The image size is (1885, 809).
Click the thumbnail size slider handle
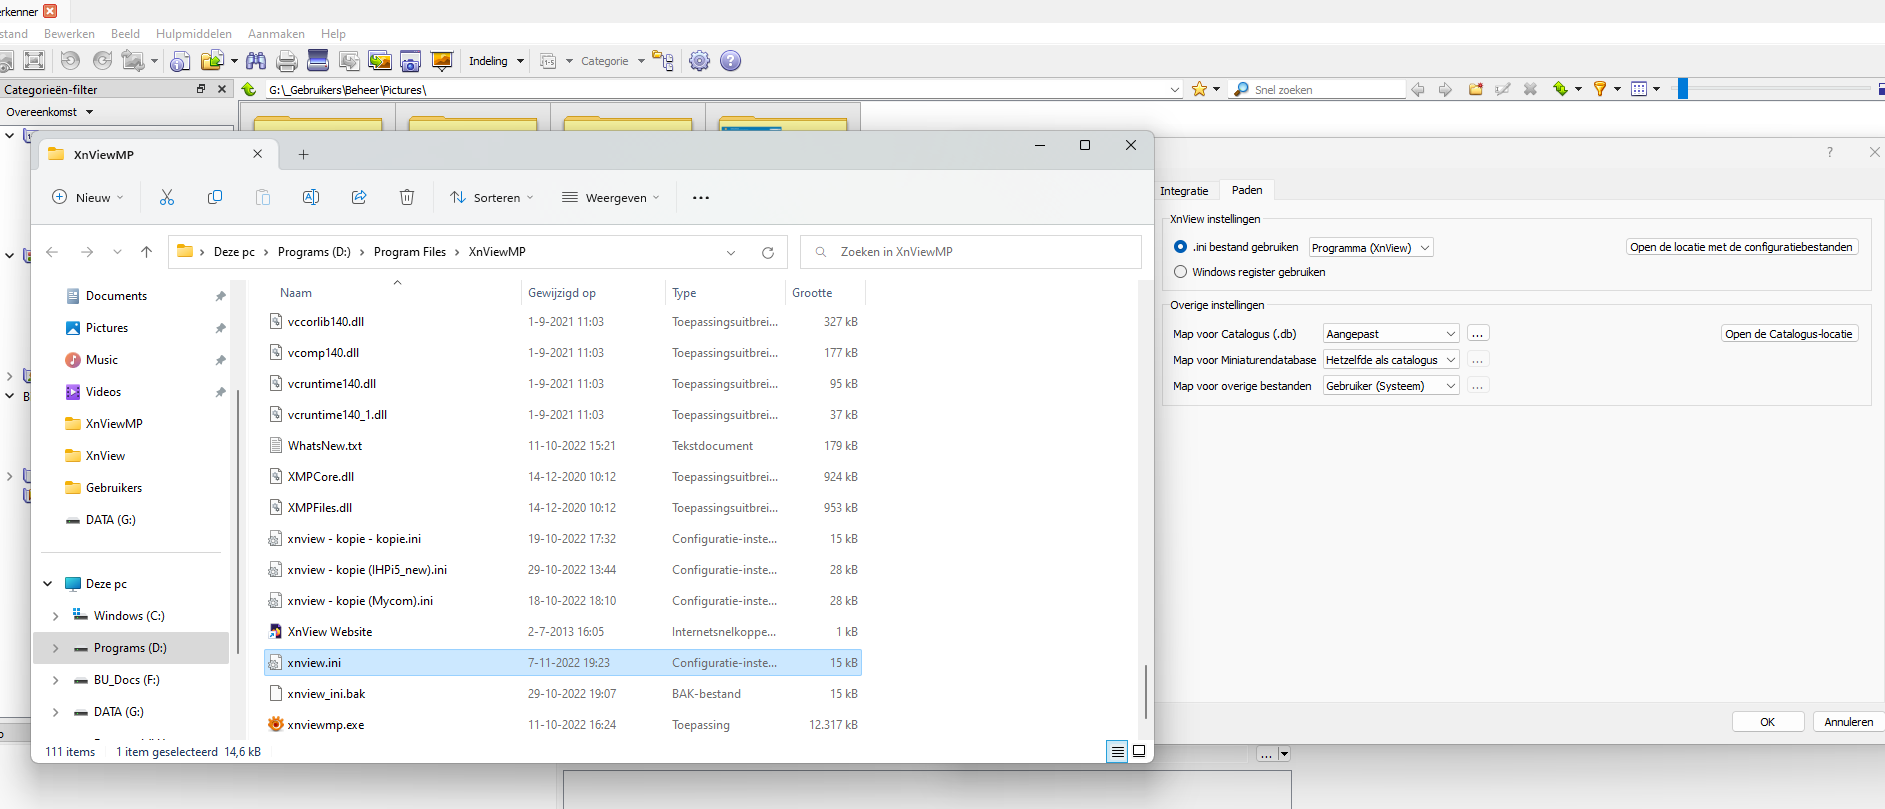(x=1683, y=89)
